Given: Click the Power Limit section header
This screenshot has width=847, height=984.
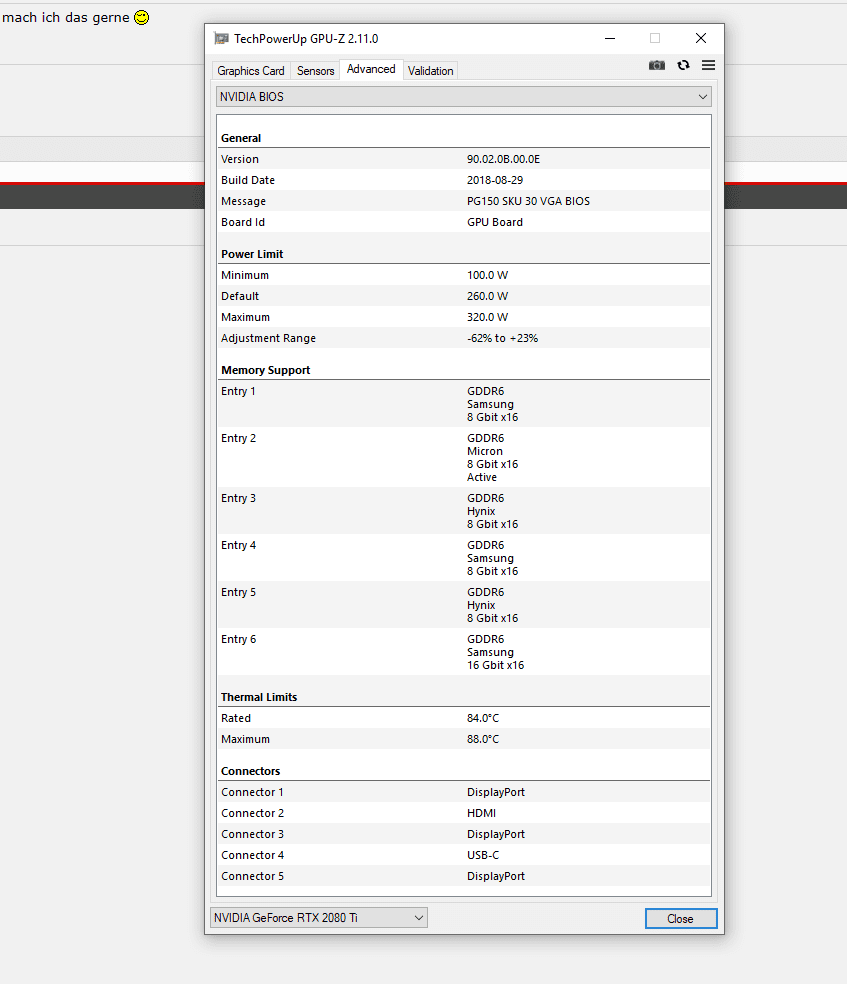Looking at the screenshot, I should [x=252, y=254].
